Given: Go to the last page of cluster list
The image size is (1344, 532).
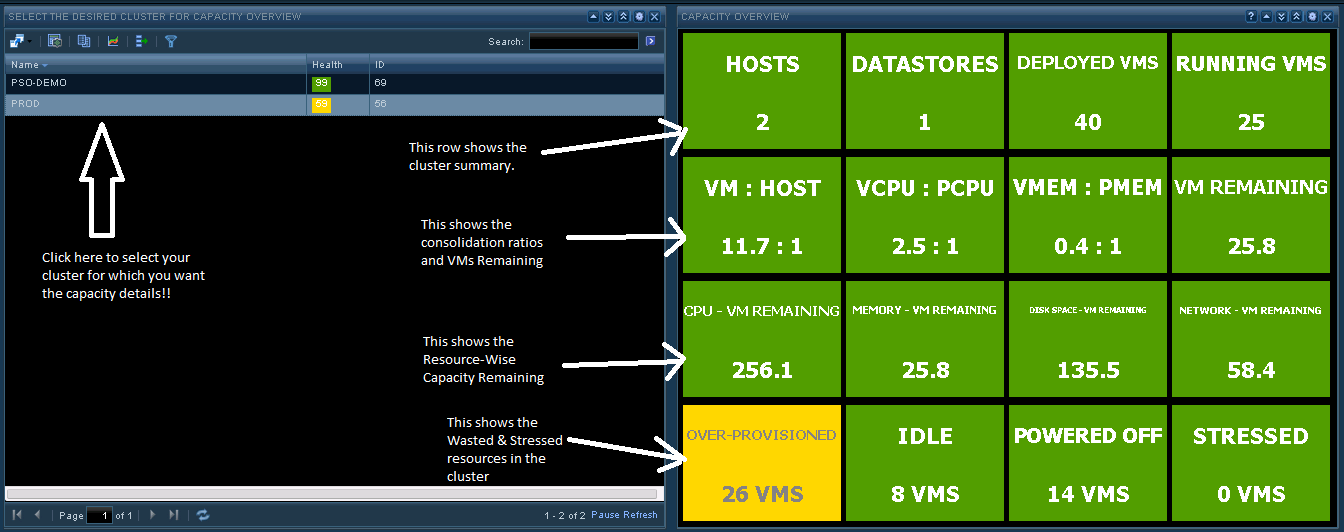Looking at the screenshot, I should pyautogui.click(x=173, y=514).
